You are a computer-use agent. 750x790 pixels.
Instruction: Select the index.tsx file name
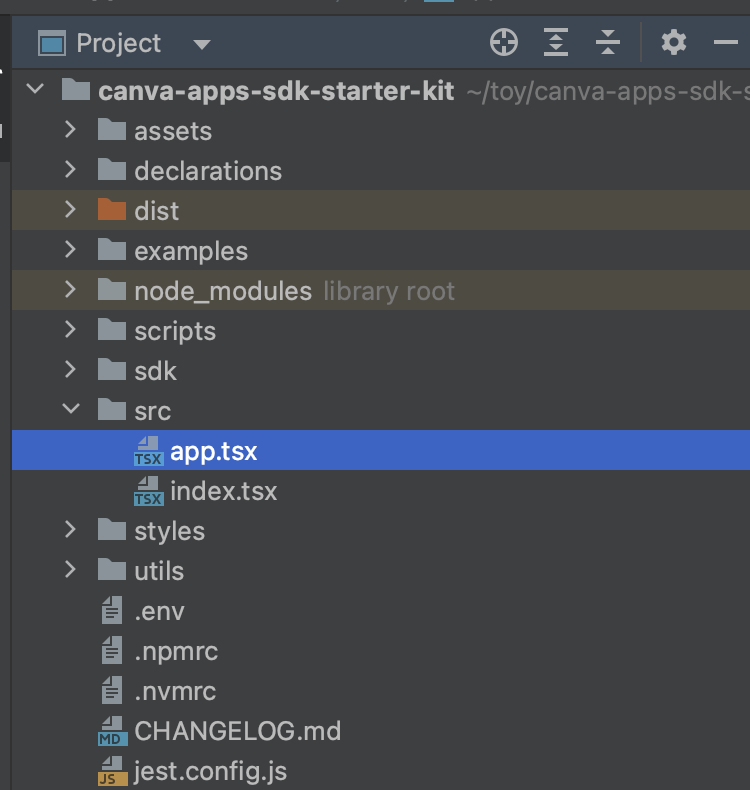pos(224,491)
